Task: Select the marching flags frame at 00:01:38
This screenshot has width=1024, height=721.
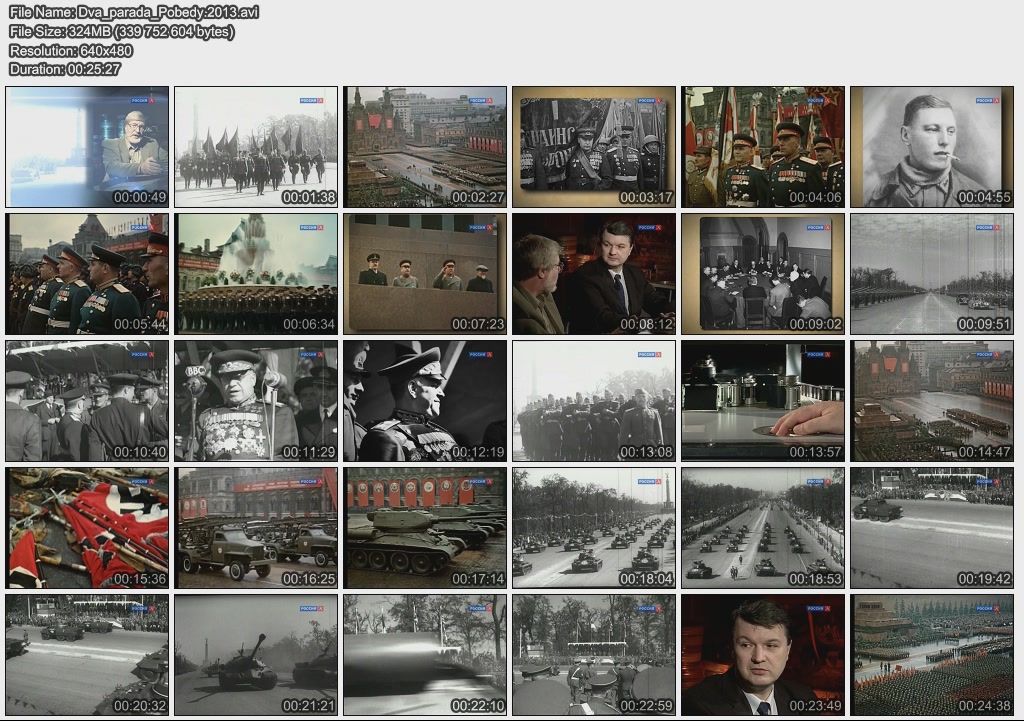Action: 256,146
